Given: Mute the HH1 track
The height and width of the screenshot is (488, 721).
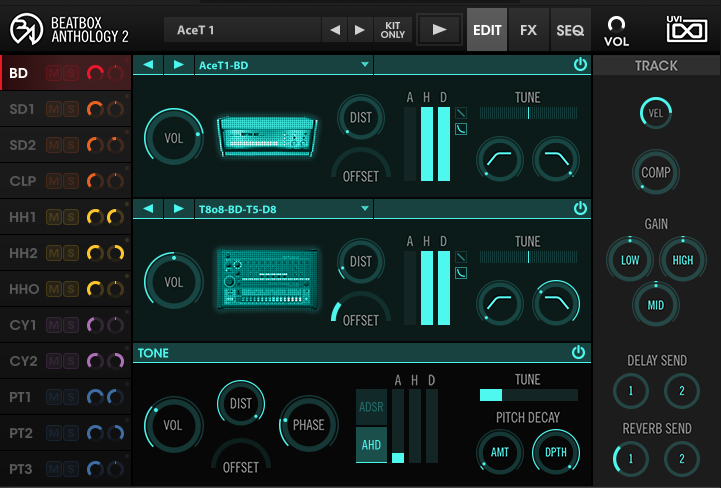Looking at the screenshot, I should point(54,217).
